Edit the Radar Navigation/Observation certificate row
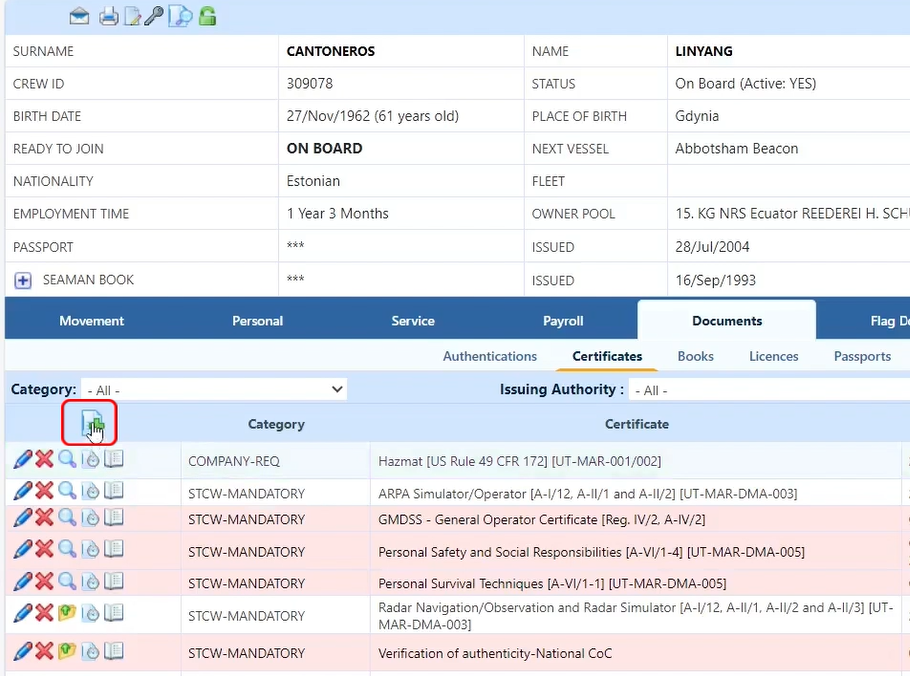The image size is (910, 676). (x=23, y=613)
